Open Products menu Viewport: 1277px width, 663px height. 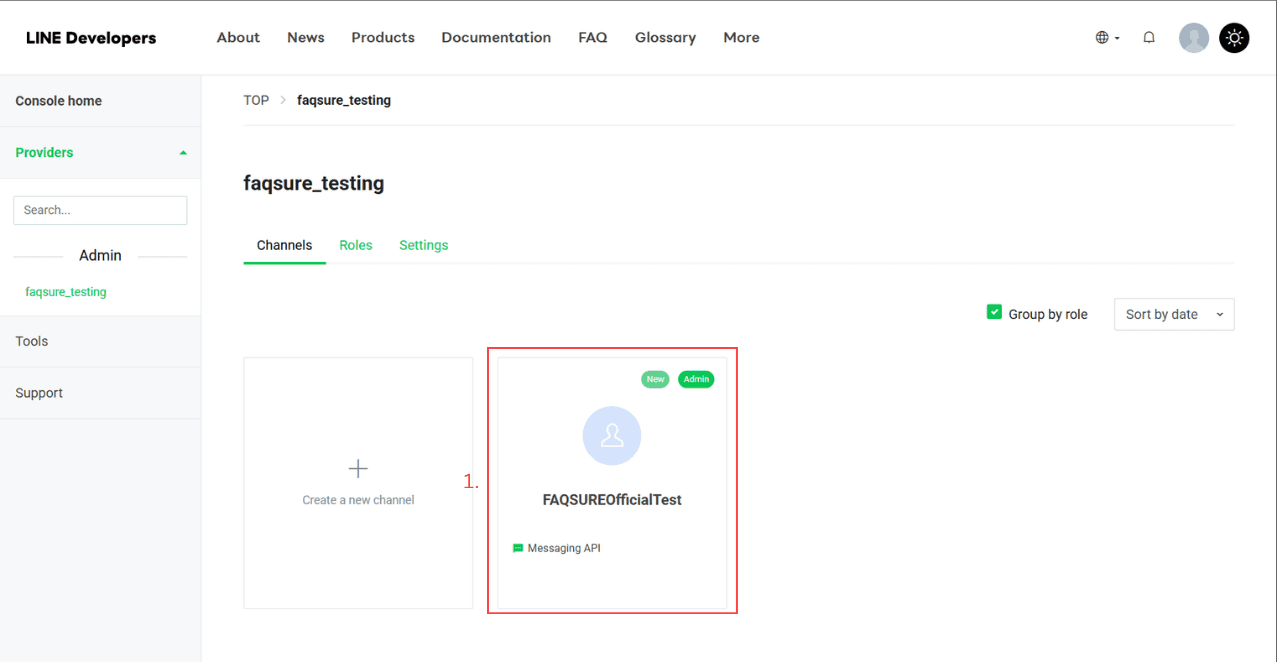tap(383, 38)
